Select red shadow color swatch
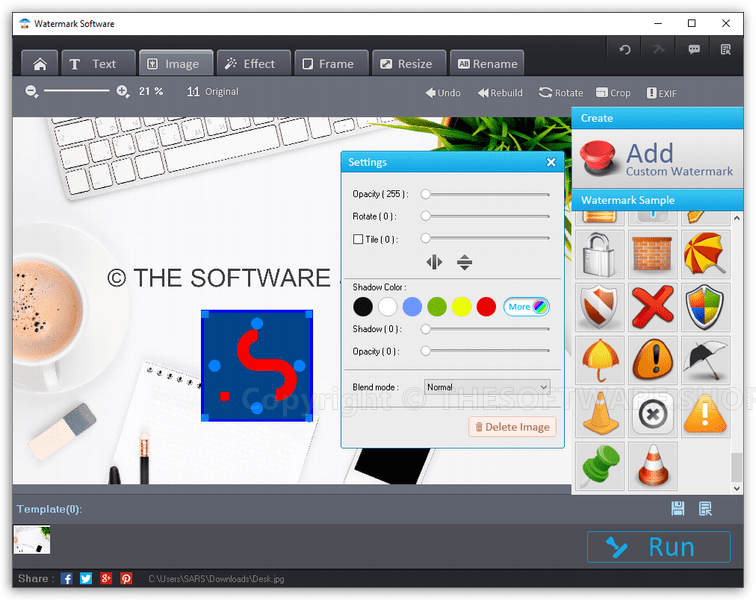The height and width of the screenshot is (600, 756). pyautogui.click(x=486, y=307)
